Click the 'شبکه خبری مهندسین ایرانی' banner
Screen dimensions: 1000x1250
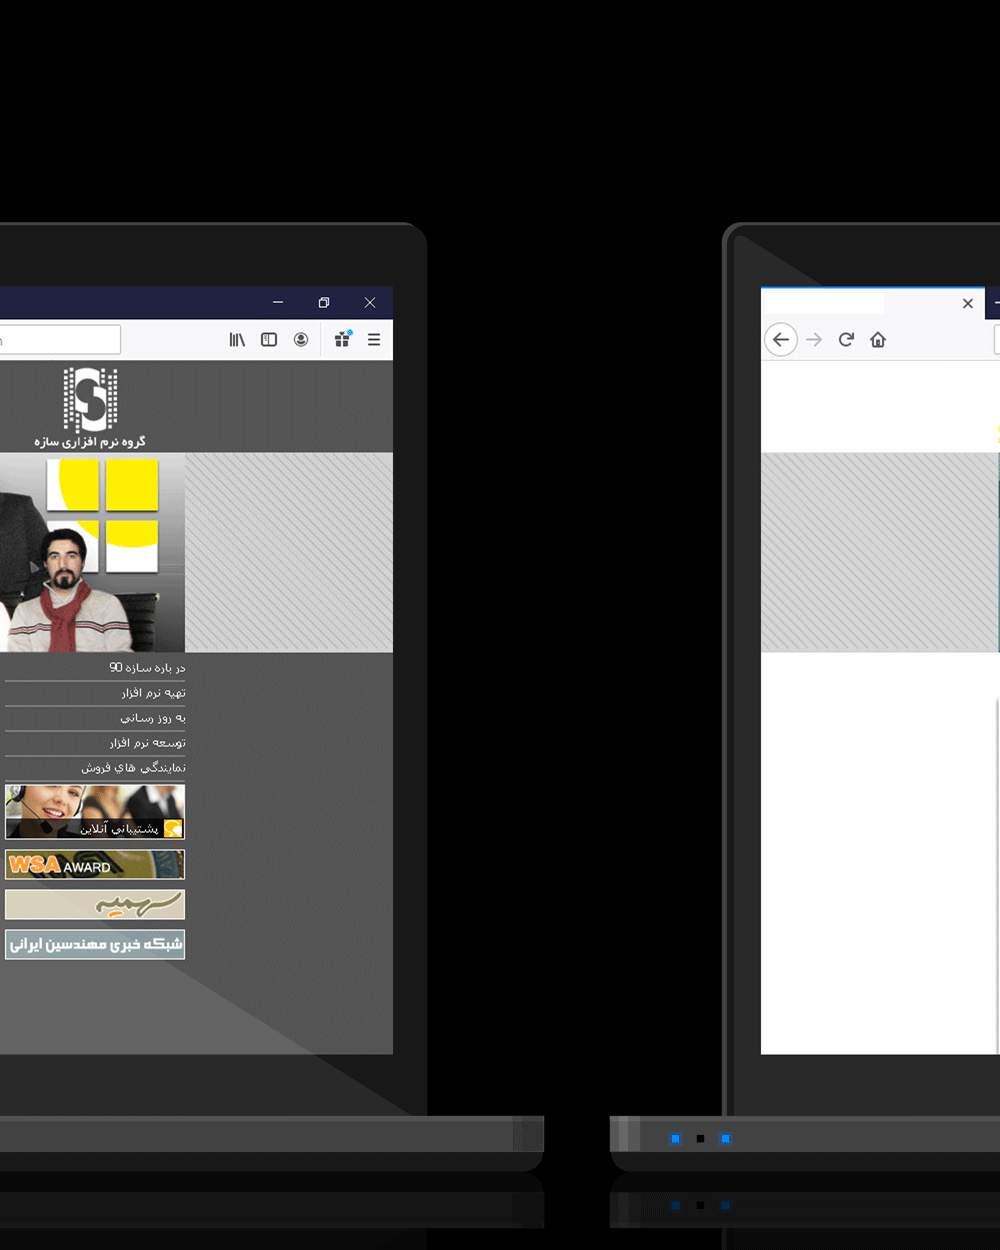(95, 945)
